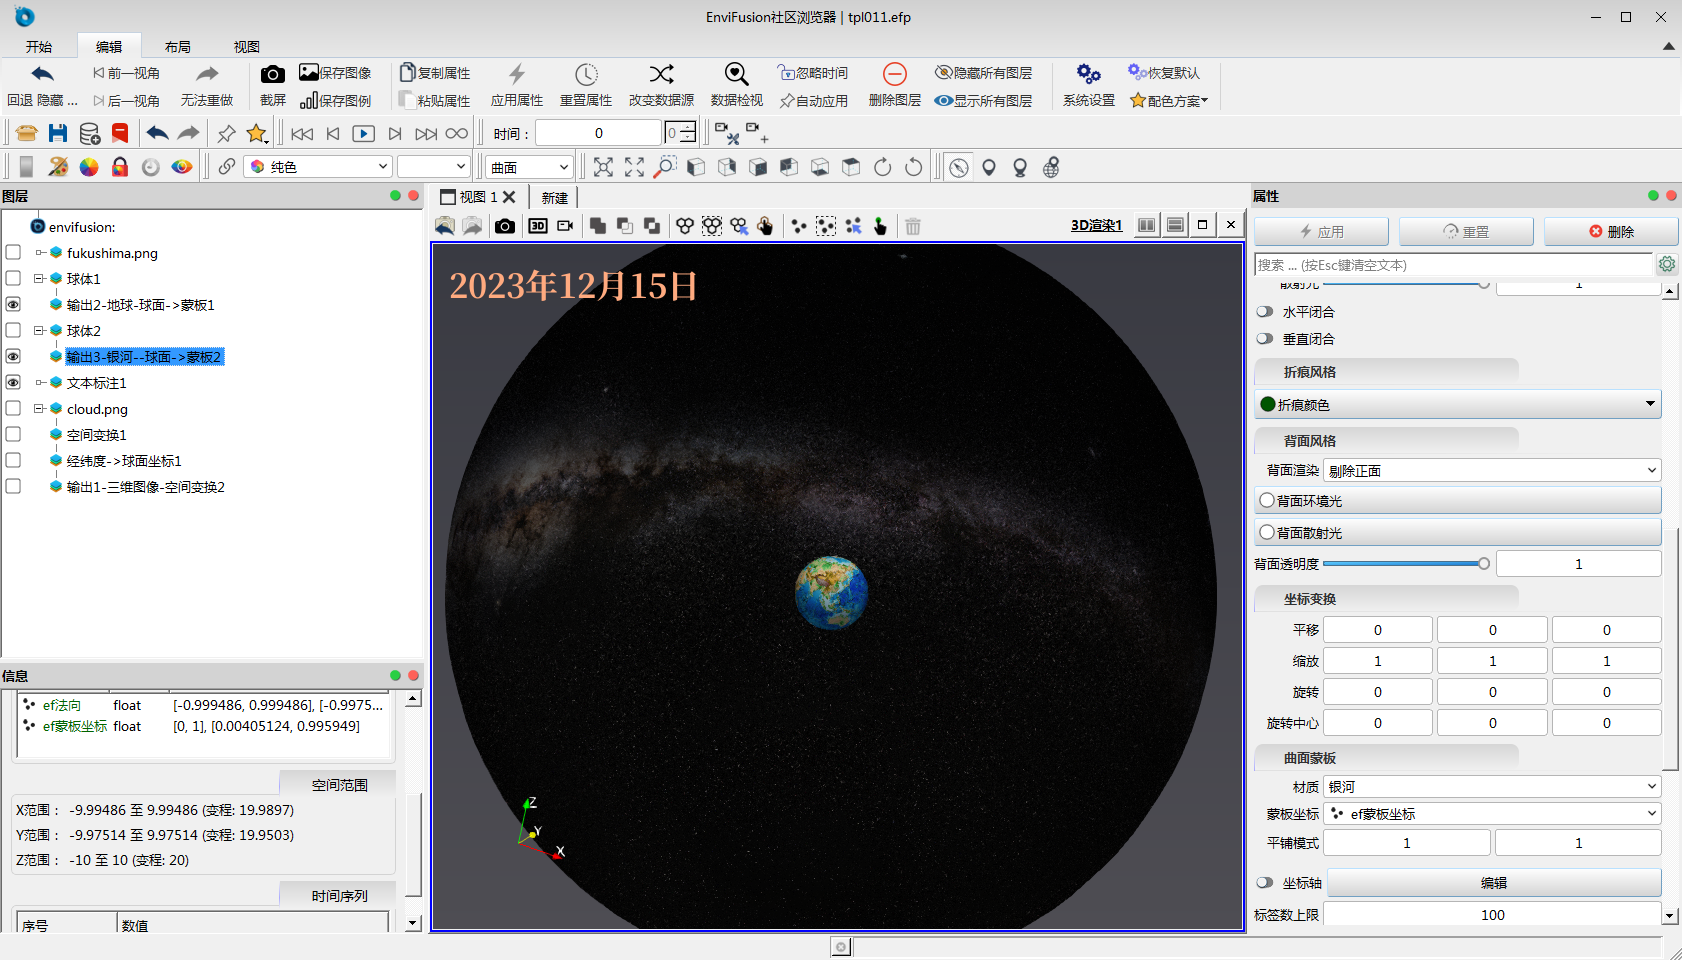The height and width of the screenshot is (960, 1682).
Task: Click 隐藏所有图层 in the ribbon
Action: point(983,73)
